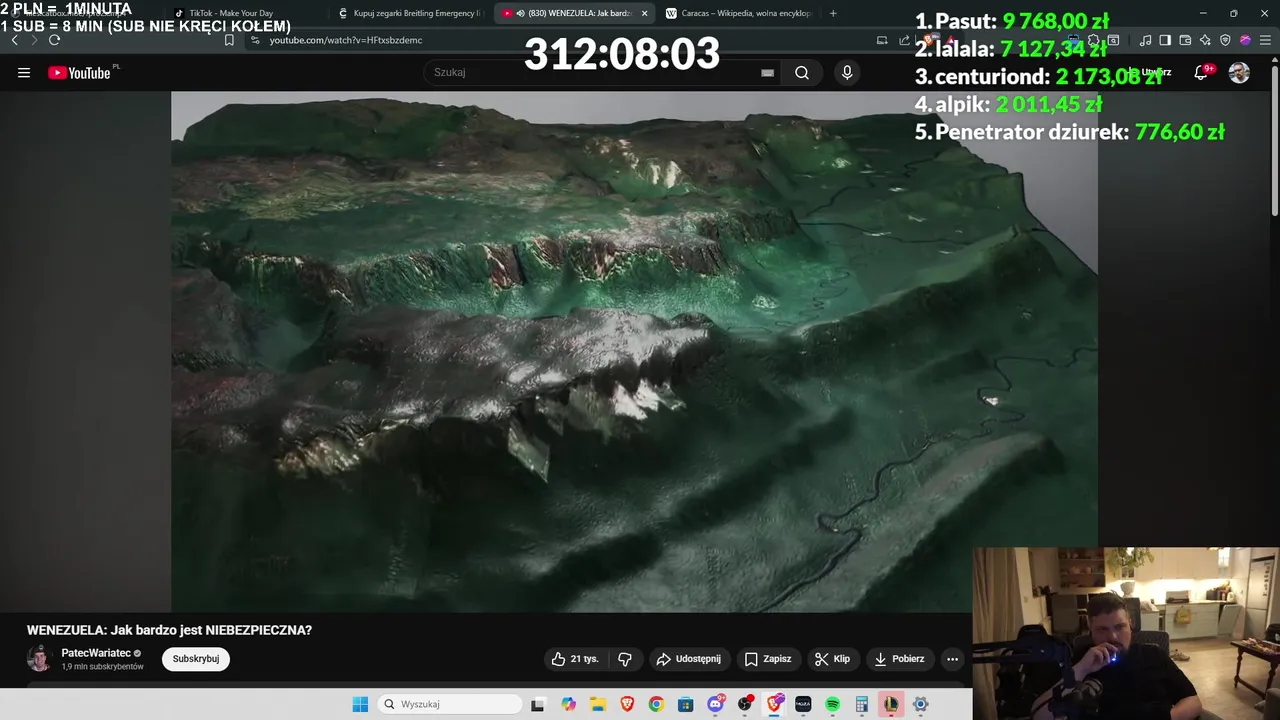The width and height of the screenshot is (1280, 720).
Task: Open Discord from taskbar
Action: [715, 704]
